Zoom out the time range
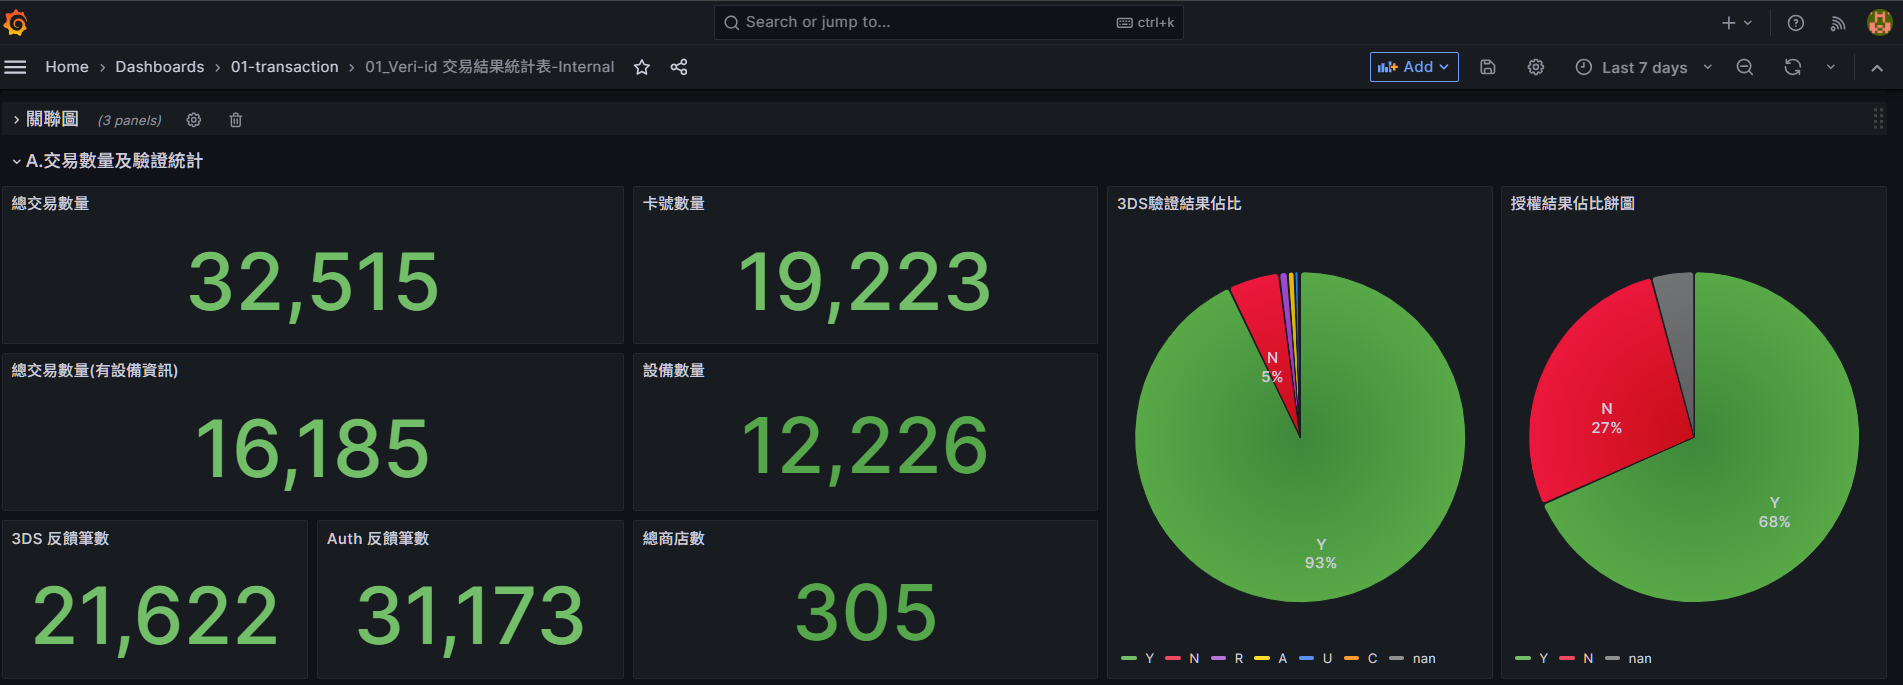The height and width of the screenshot is (685, 1903). tap(1745, 67)
